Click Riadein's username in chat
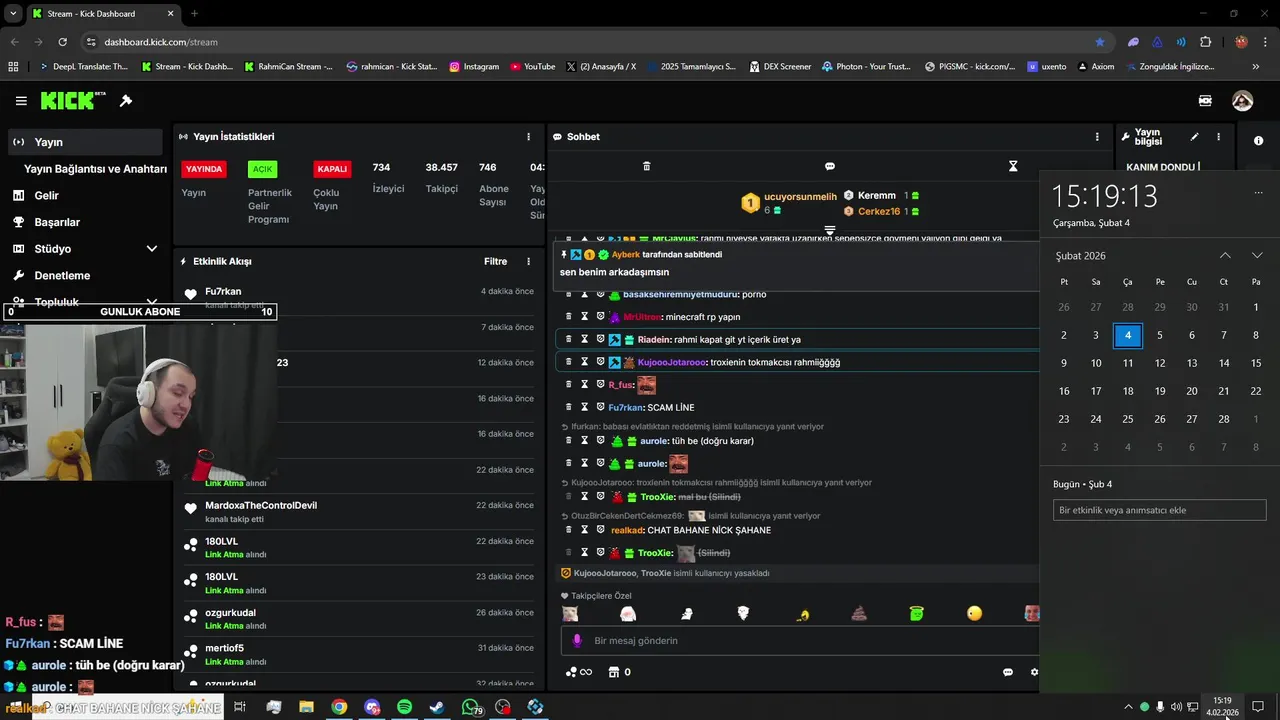1280x720 pixels. [655, 339]
